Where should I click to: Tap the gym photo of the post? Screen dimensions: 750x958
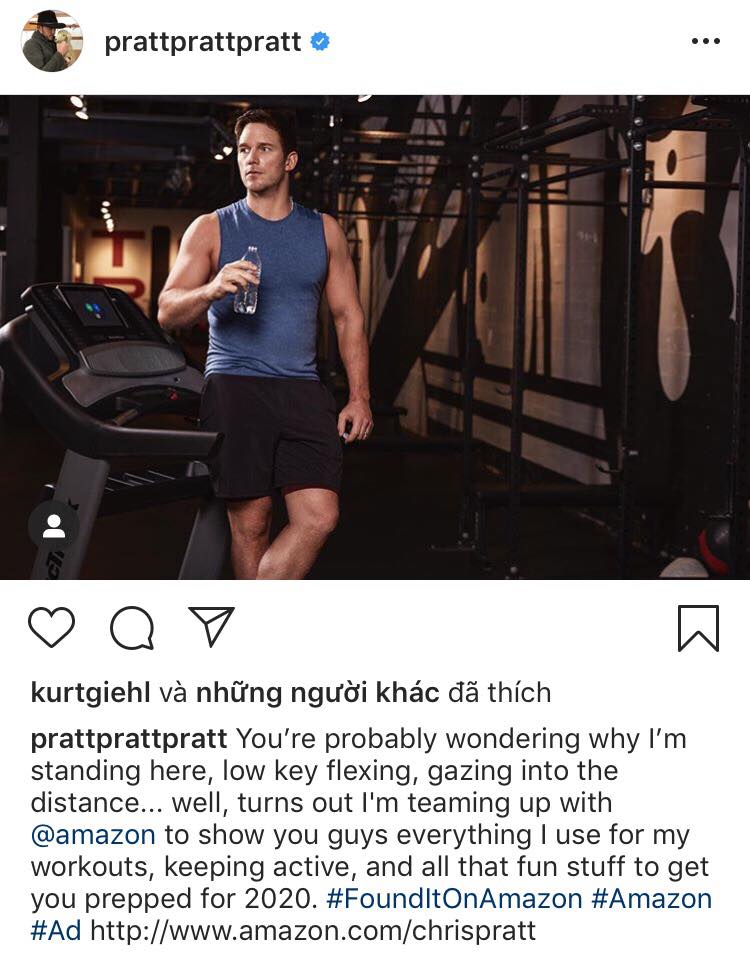pos(375,337)
